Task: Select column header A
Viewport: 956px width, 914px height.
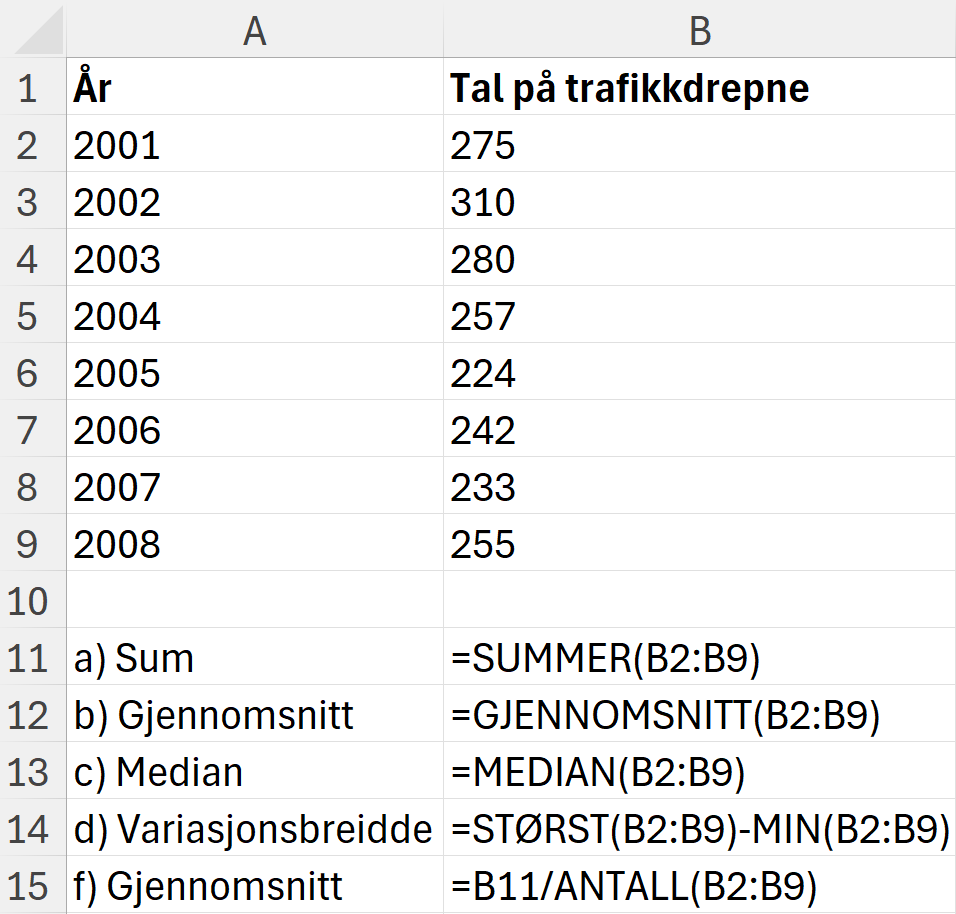Action: (255, 31)
